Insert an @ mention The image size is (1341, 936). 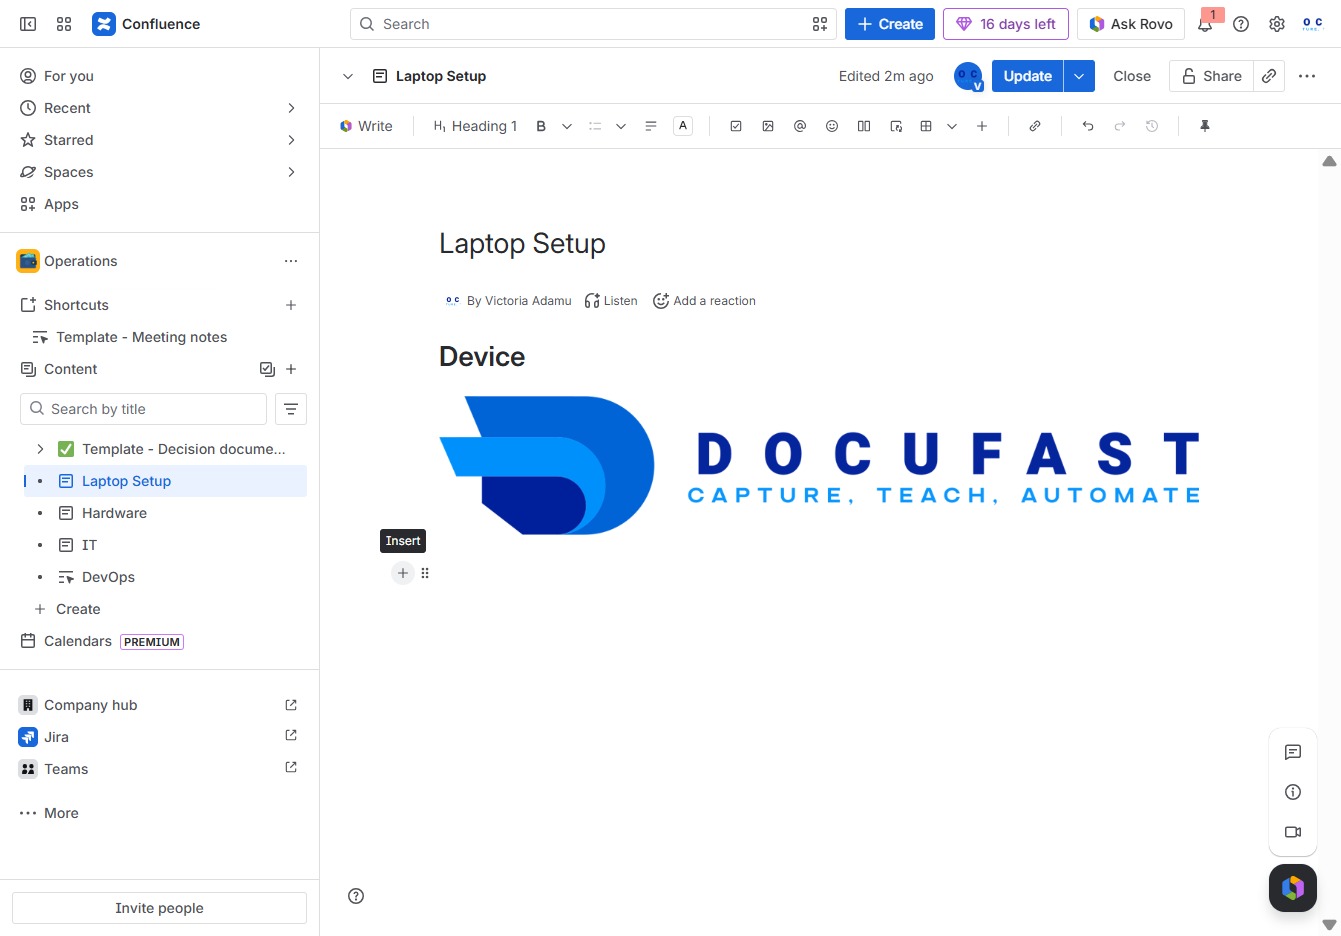tap(800, 126)
